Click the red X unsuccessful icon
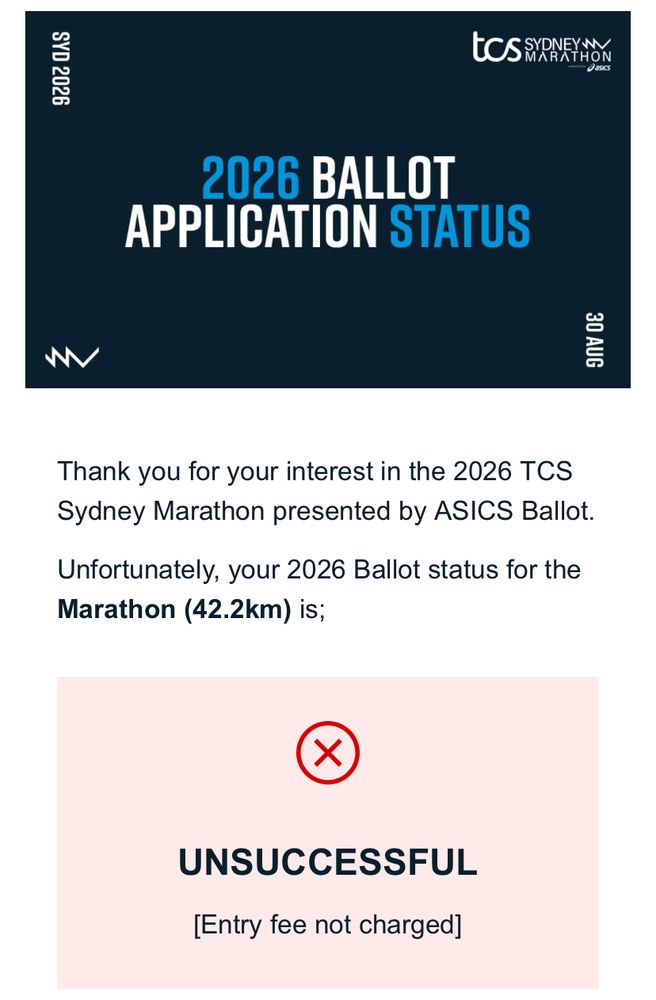The image size is (656, 1000). pos(328,753)
